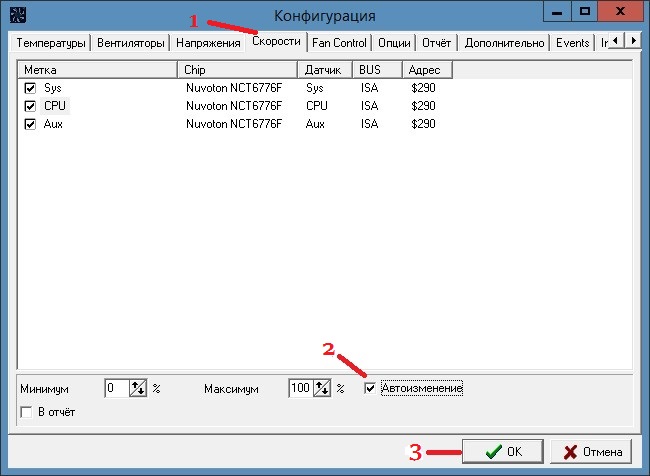
Task: Click the Отмена cancel button
Action: point(592,452)
